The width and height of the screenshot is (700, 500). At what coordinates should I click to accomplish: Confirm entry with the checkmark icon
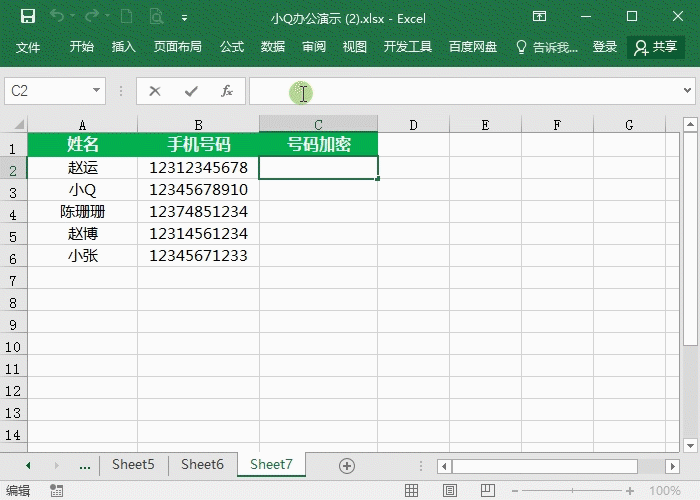pyautogui.click(x=191, y=91)
